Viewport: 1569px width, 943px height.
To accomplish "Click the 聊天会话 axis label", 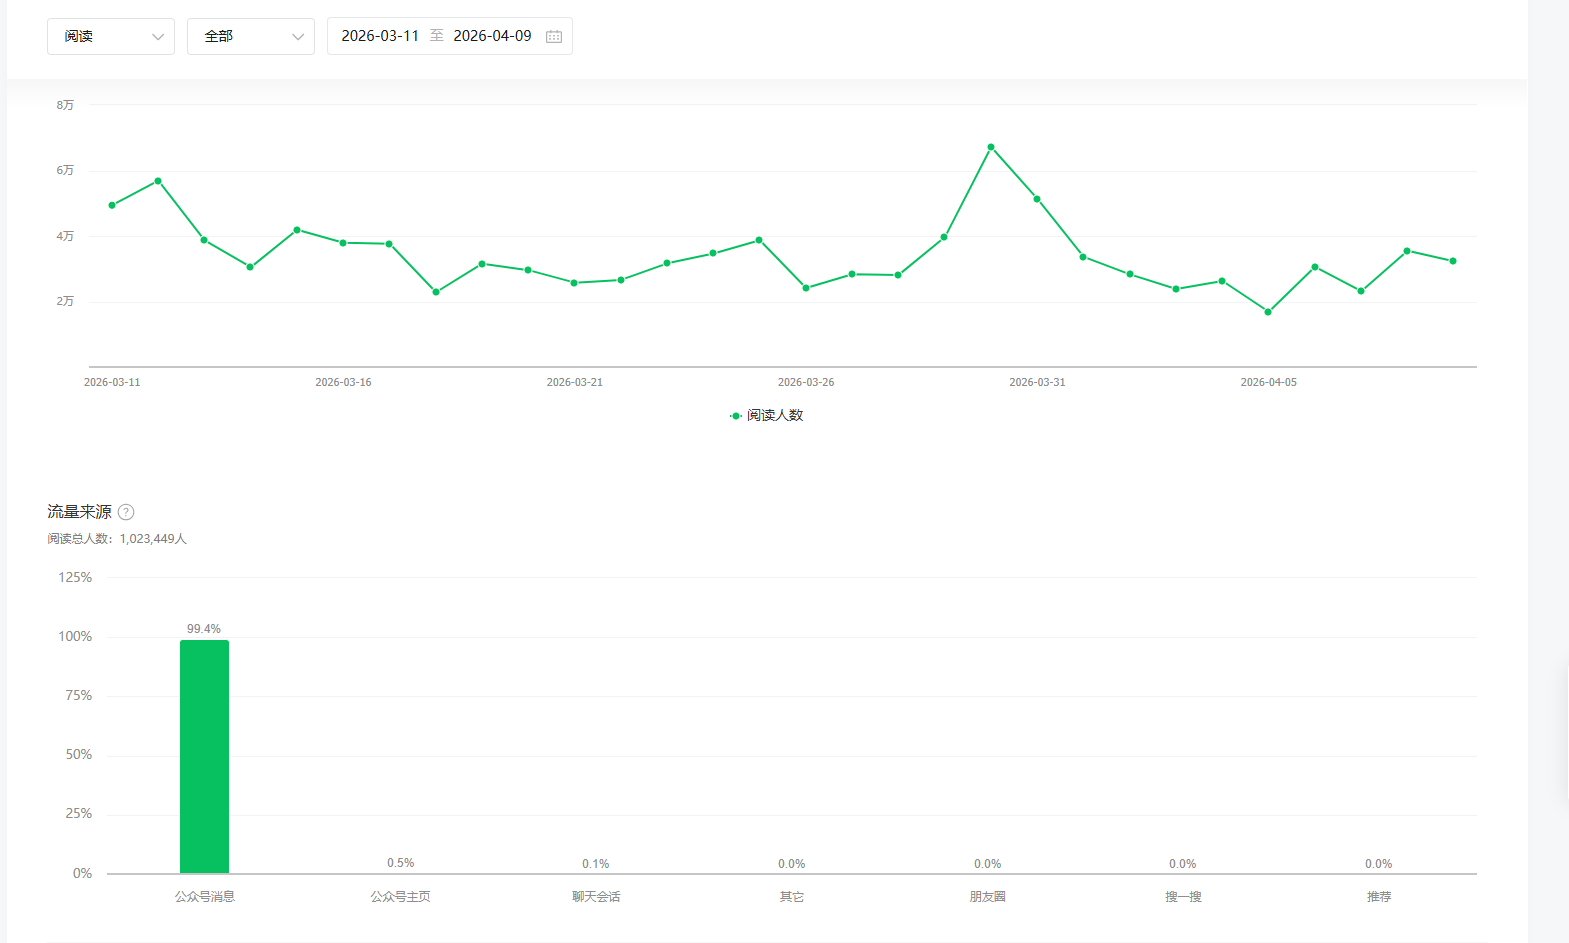I will [596, 897].
